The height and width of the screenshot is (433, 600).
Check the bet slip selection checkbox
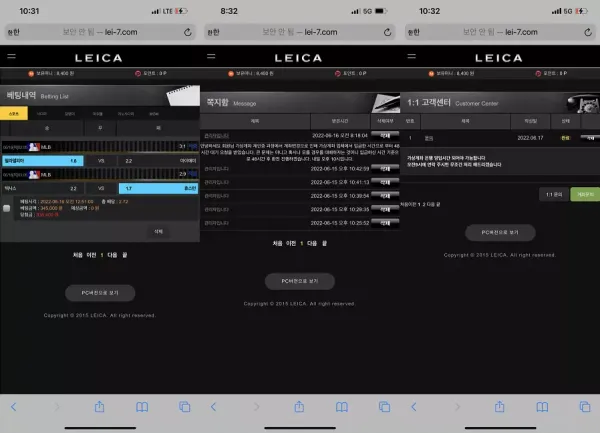click(x=7, y=208)
